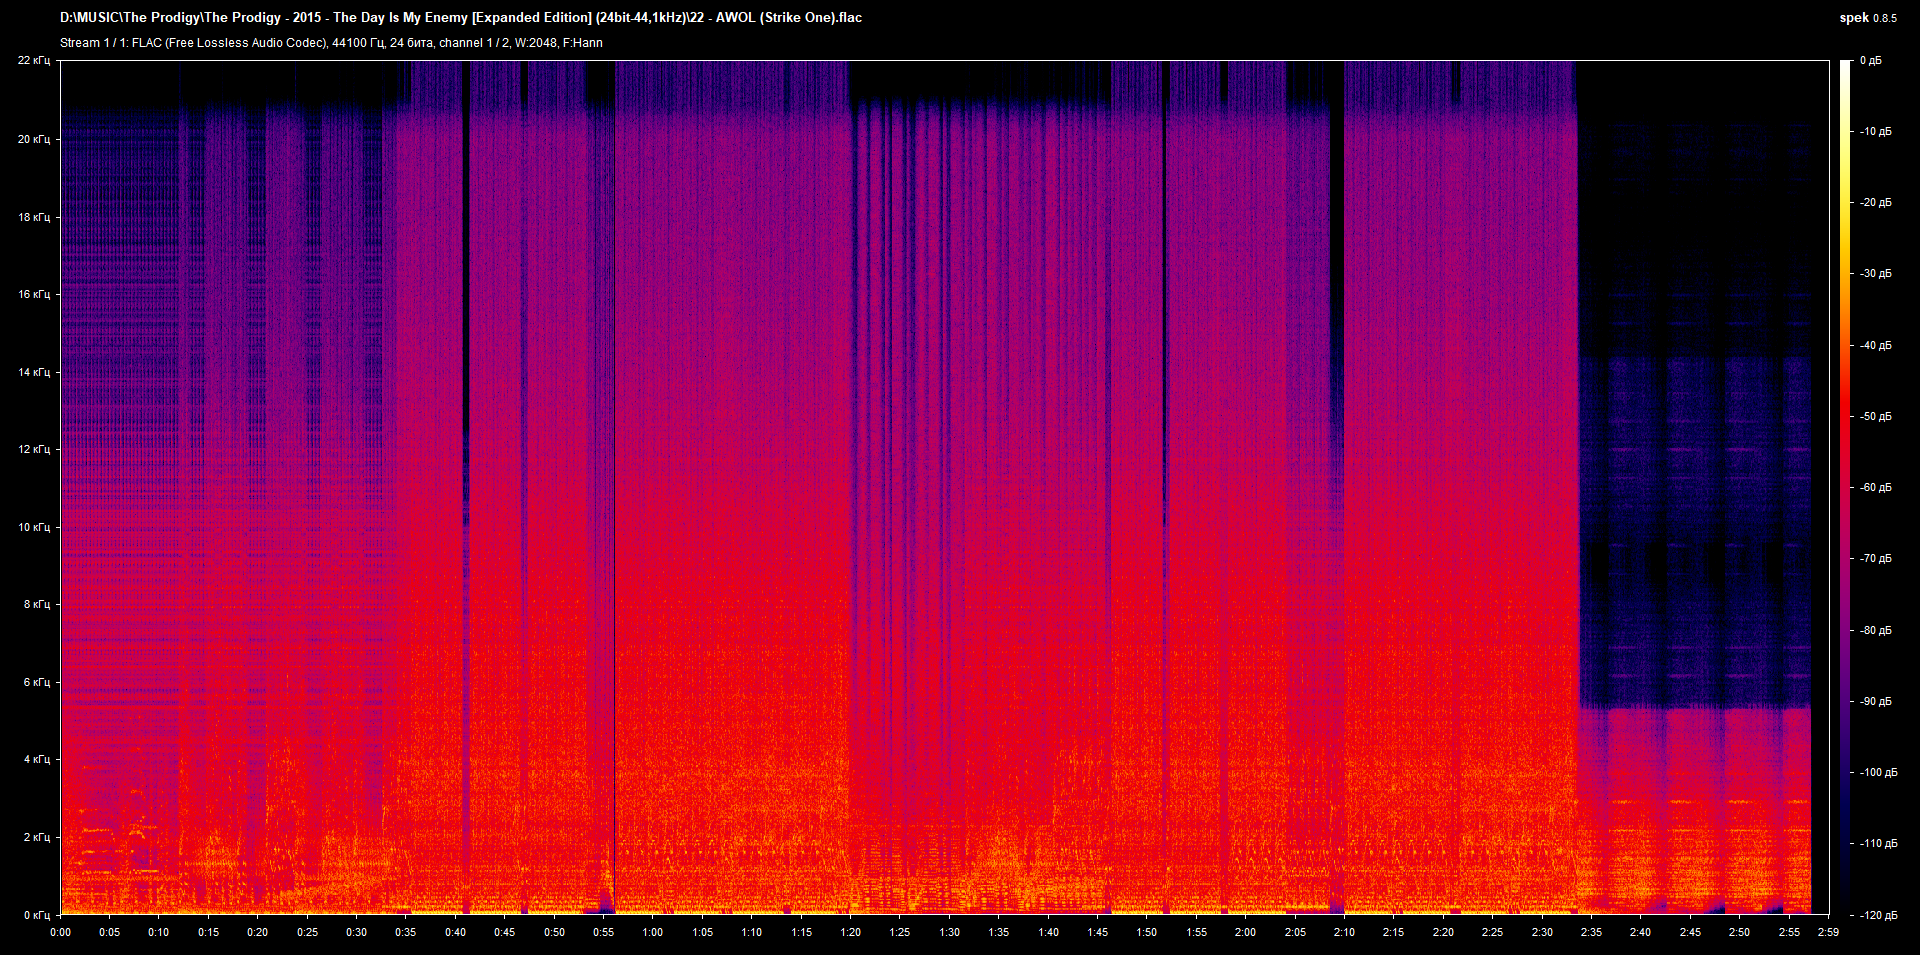The width and height of the screenshot is (1920, 955).
Task: Click the 0 кГц frequency label
Action: click(36, 915)
